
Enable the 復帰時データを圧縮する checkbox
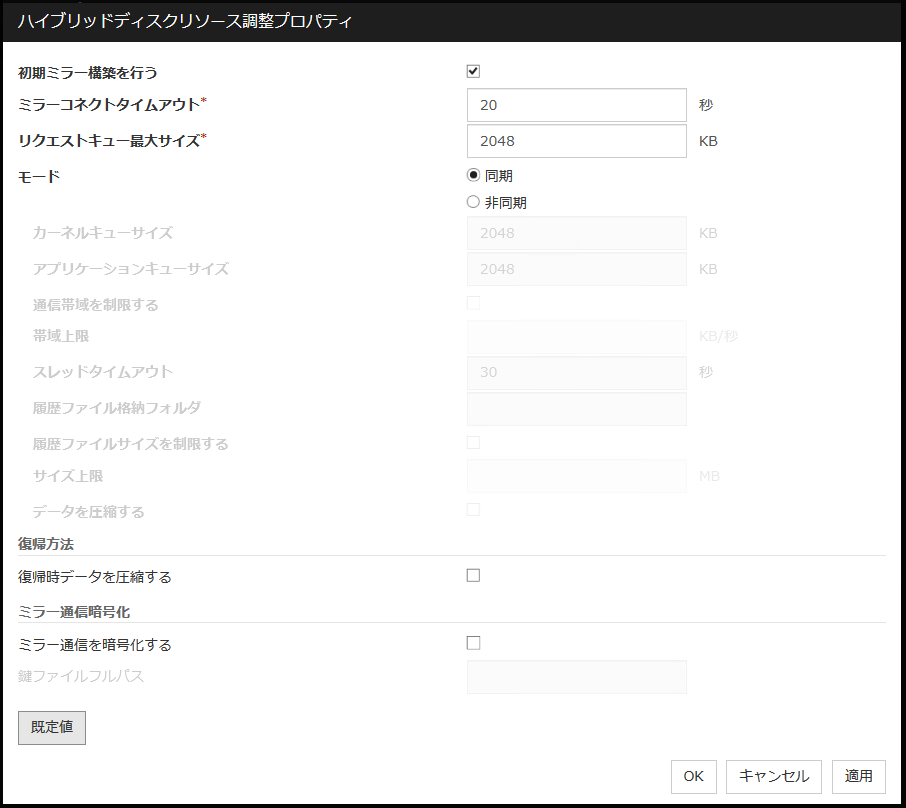(x=473, y=575)
